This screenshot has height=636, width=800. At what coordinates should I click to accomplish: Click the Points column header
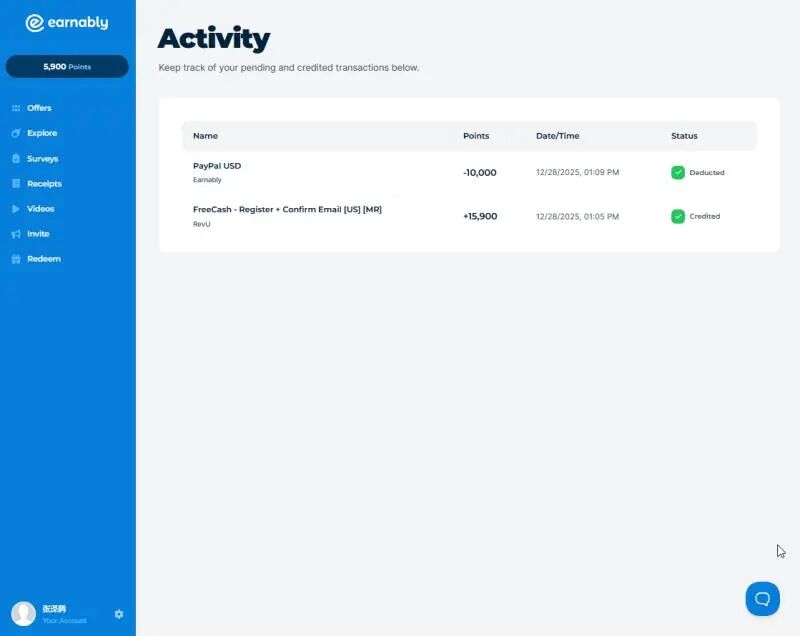click(x=476, y=136)
